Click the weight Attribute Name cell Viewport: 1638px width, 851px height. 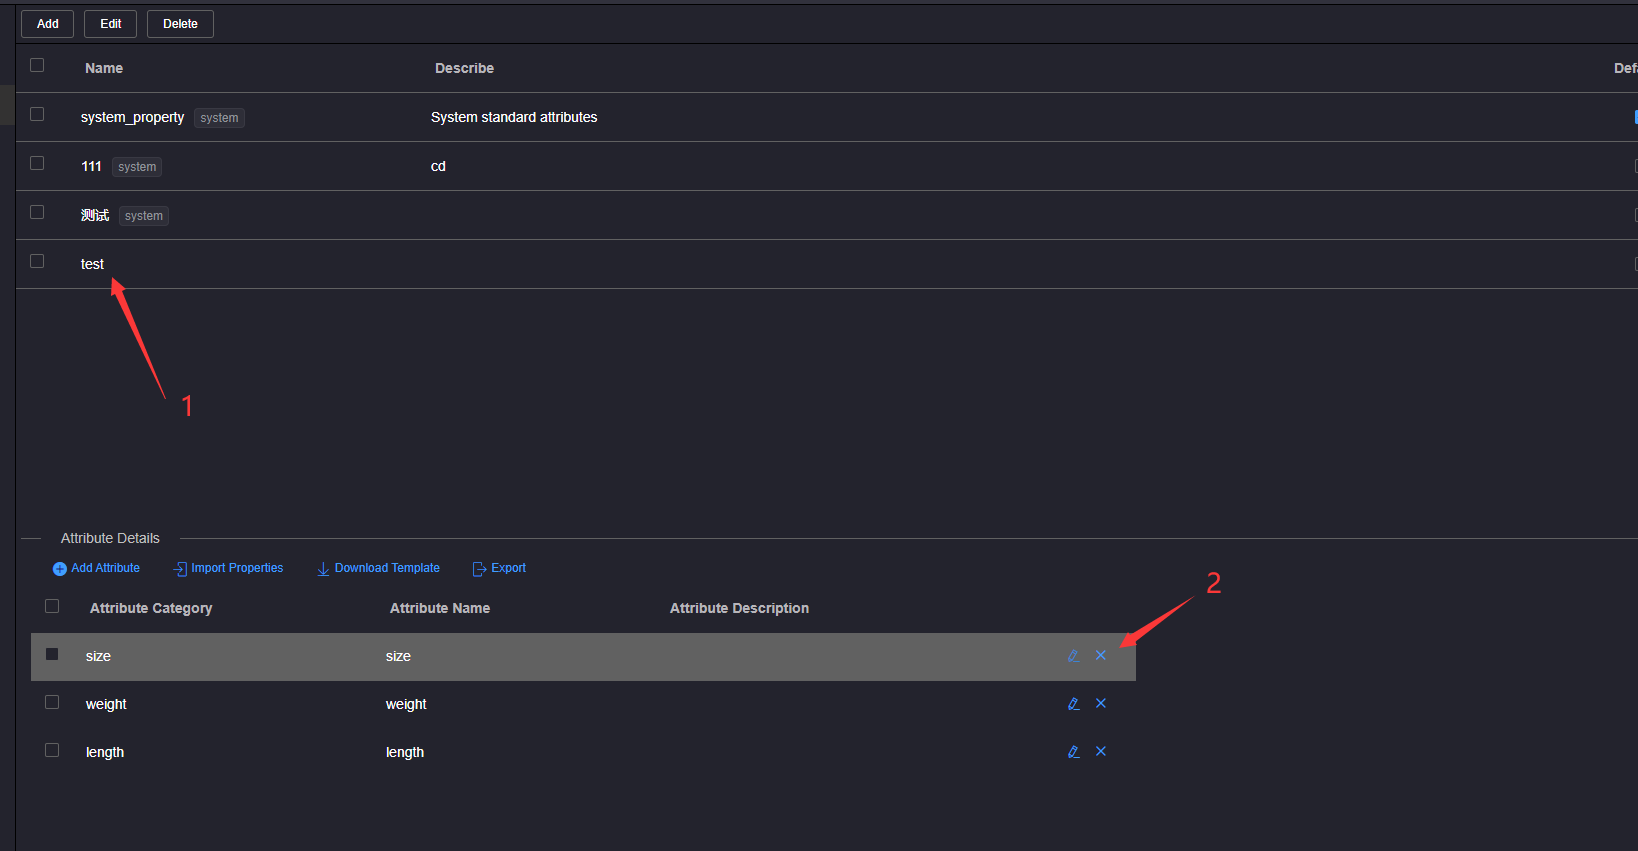[x=406, y=704]
